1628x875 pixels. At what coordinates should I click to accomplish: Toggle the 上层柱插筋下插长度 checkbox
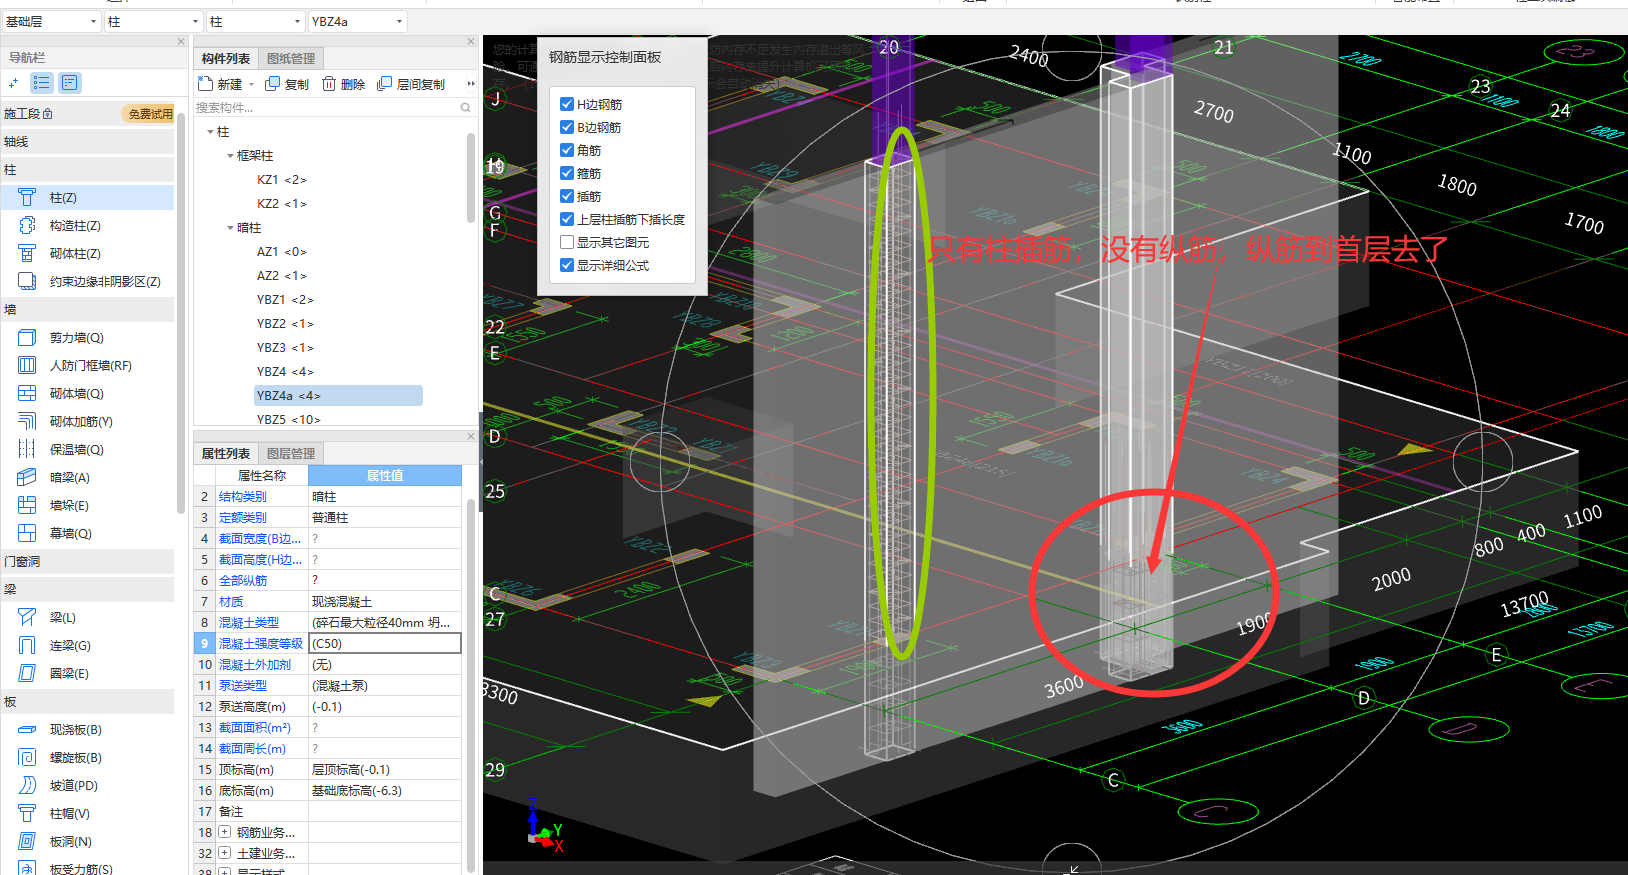pos(567,219)
